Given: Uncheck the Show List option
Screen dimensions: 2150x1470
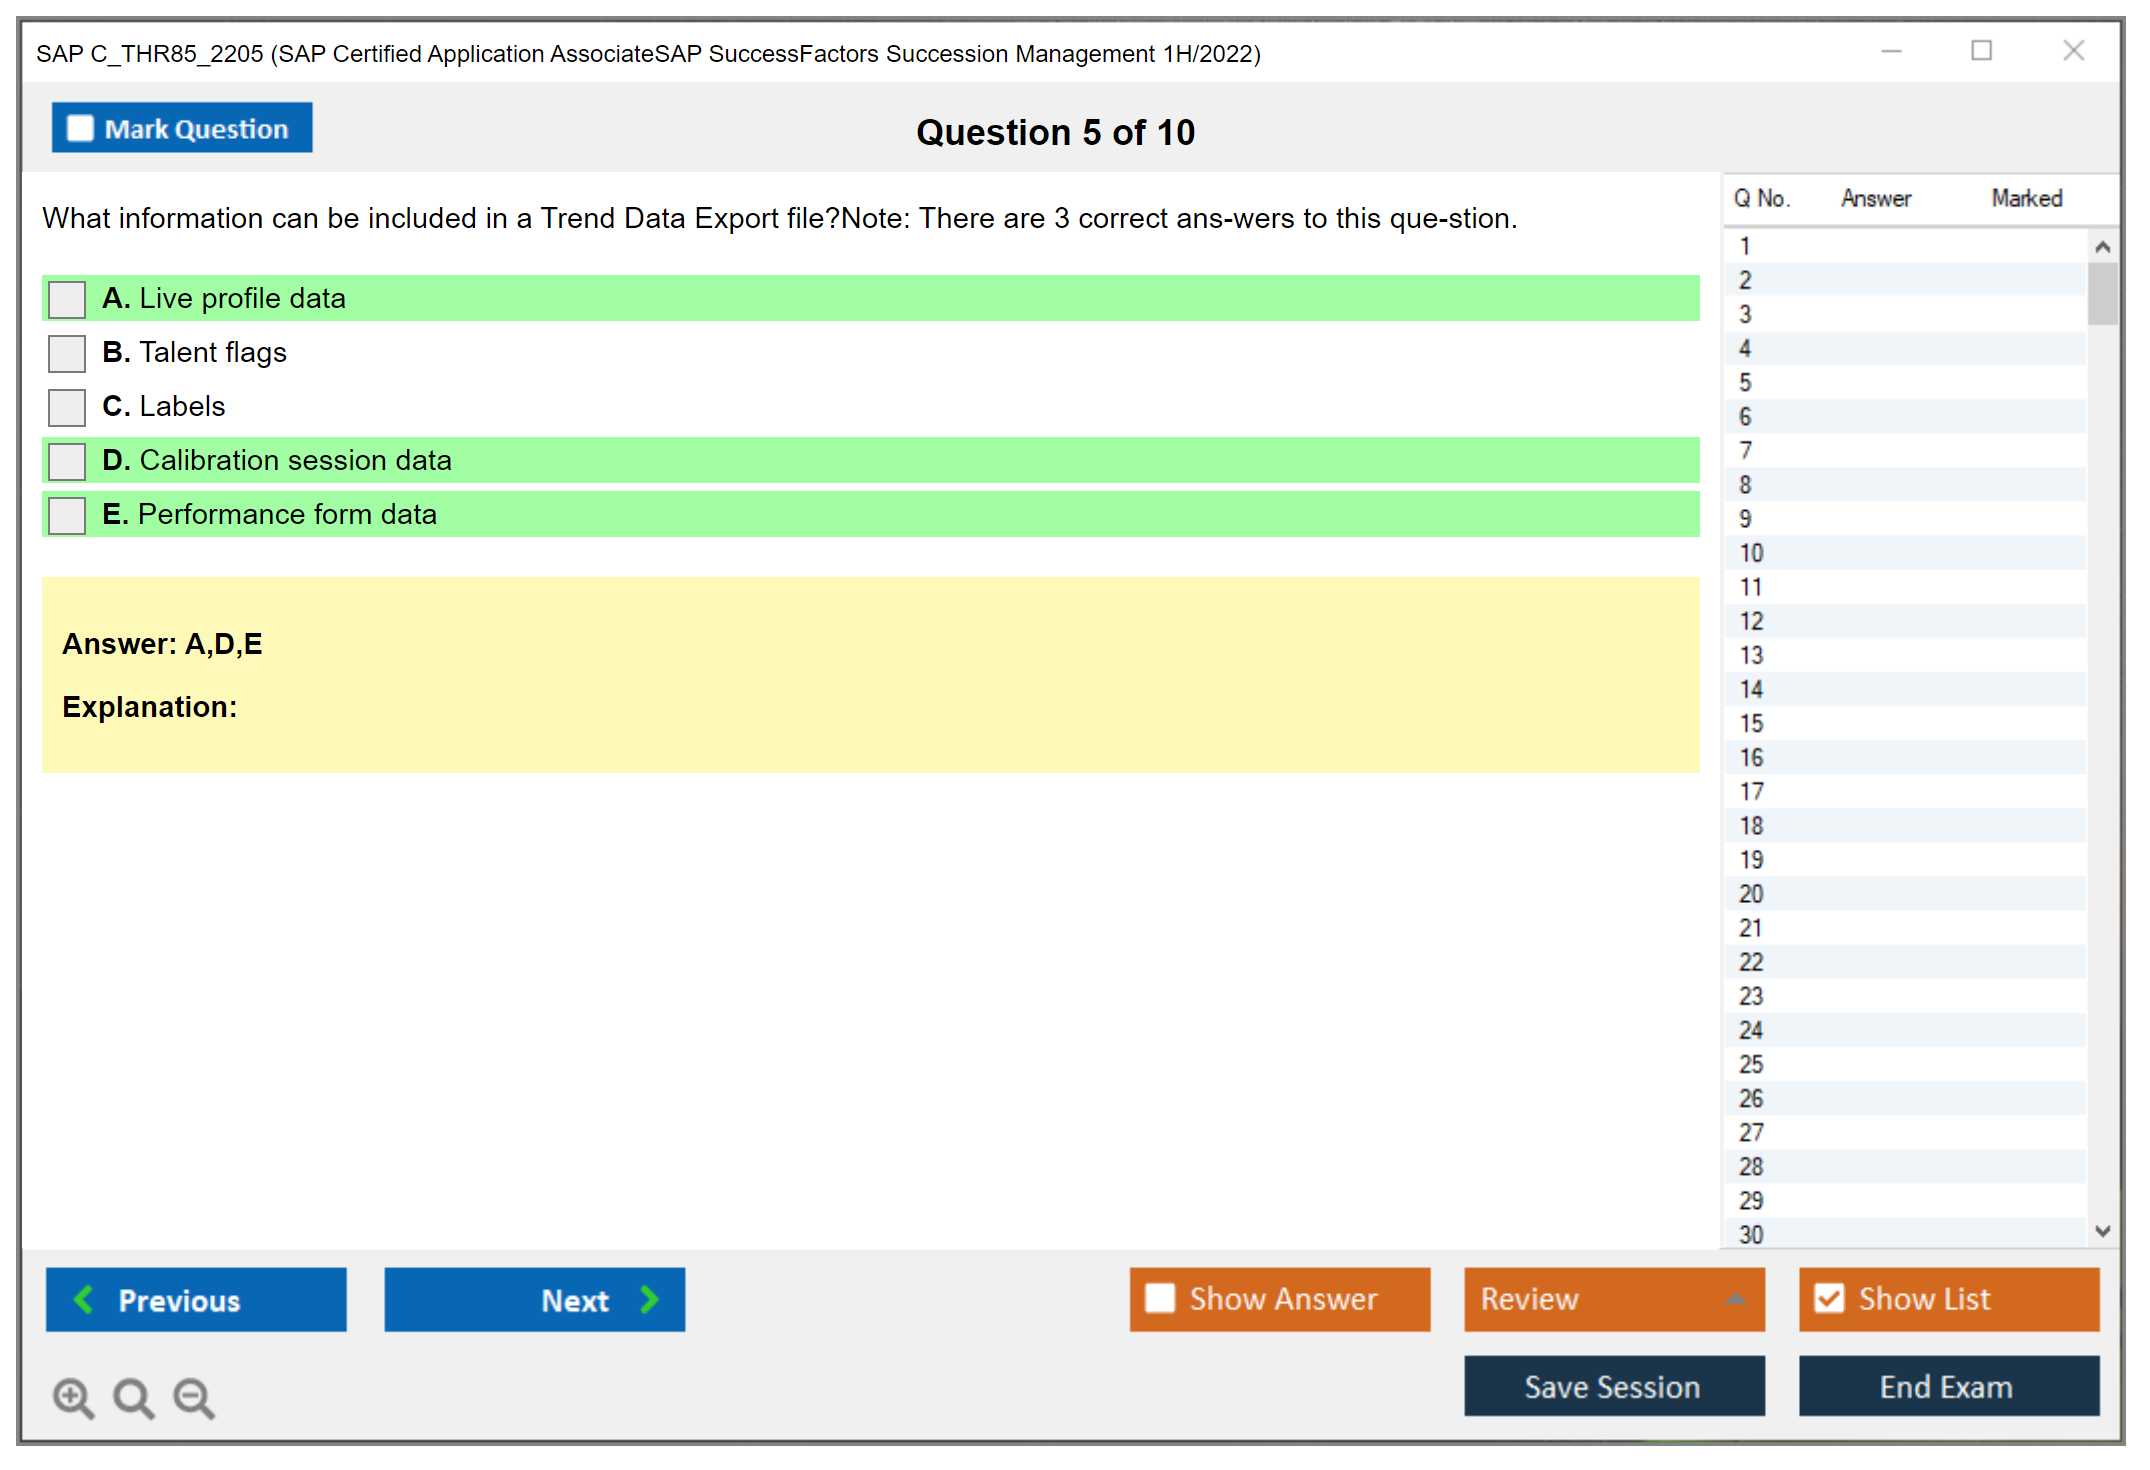Looking at the screenshot, I should point(1829,1298).
